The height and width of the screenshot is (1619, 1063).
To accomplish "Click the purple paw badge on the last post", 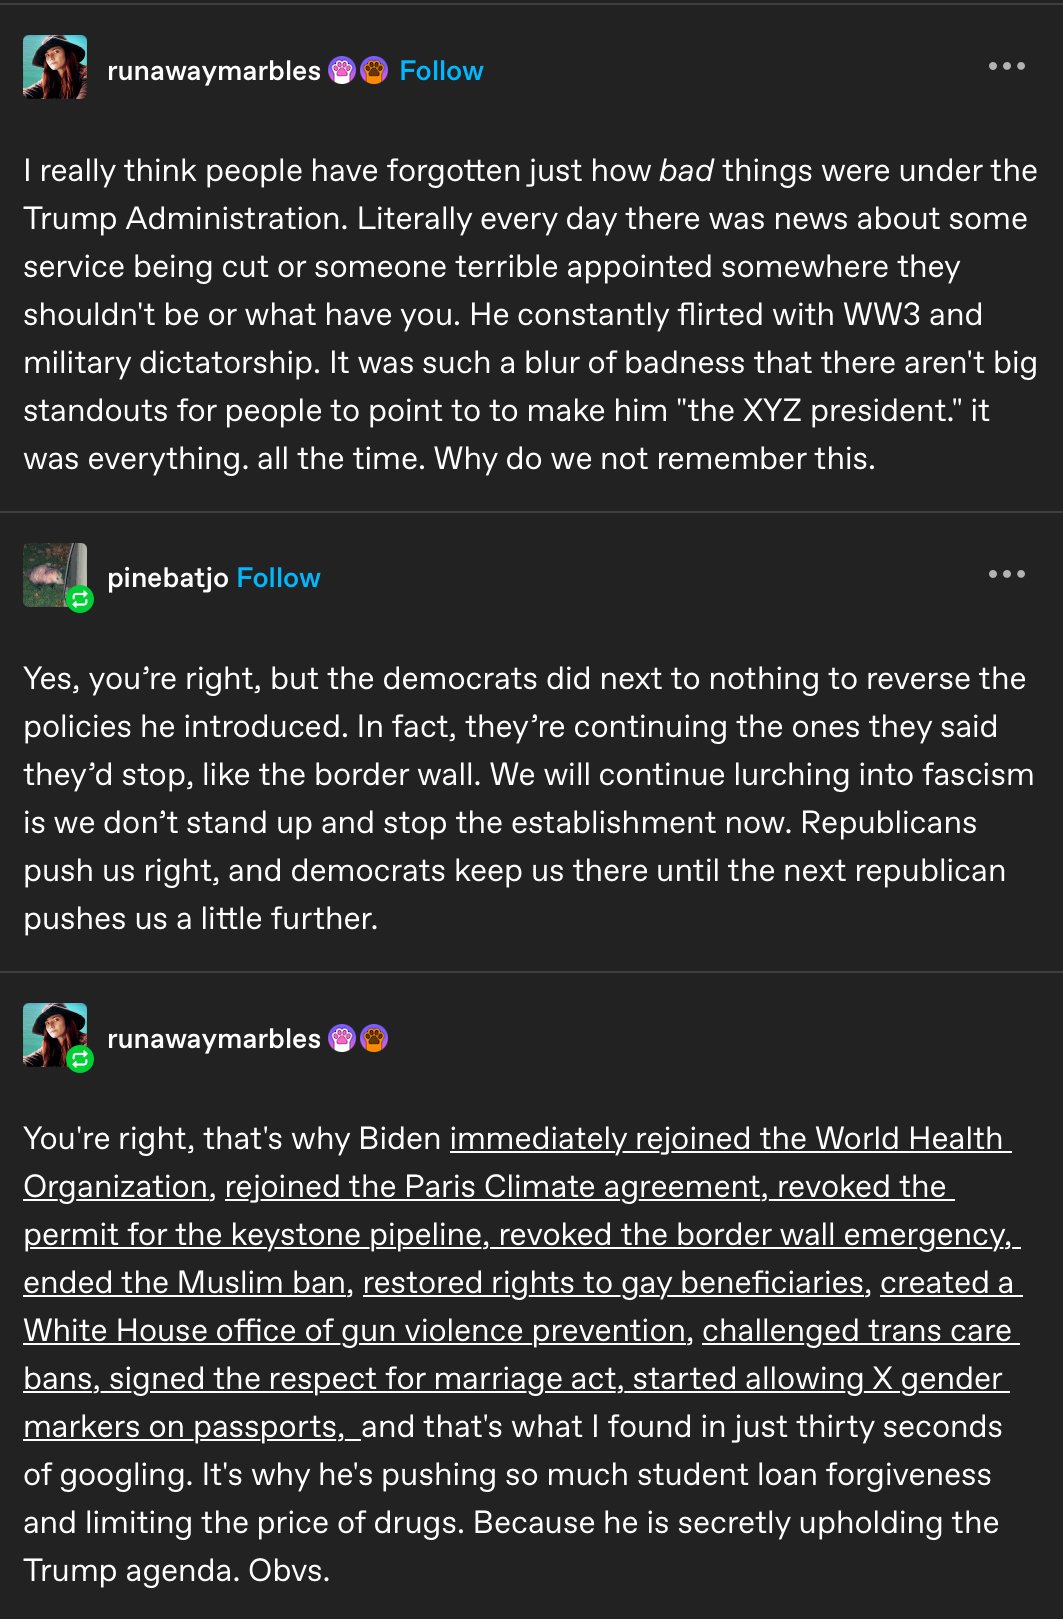I will click(342, 1039).
